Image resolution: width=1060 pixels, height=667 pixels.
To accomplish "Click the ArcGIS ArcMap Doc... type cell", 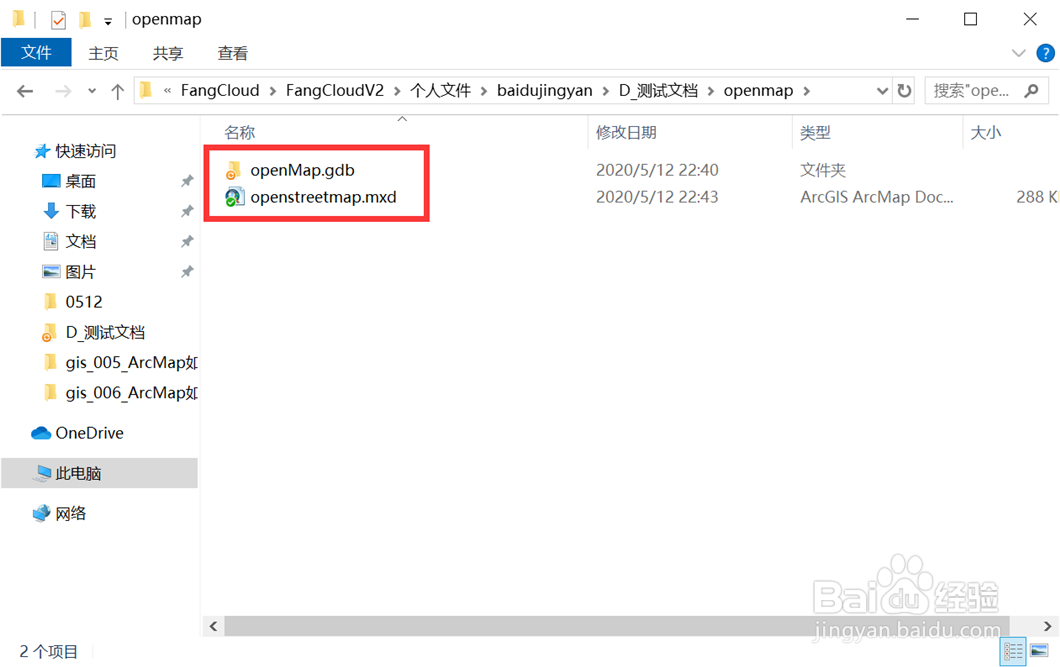I will [x=877, y=197].
